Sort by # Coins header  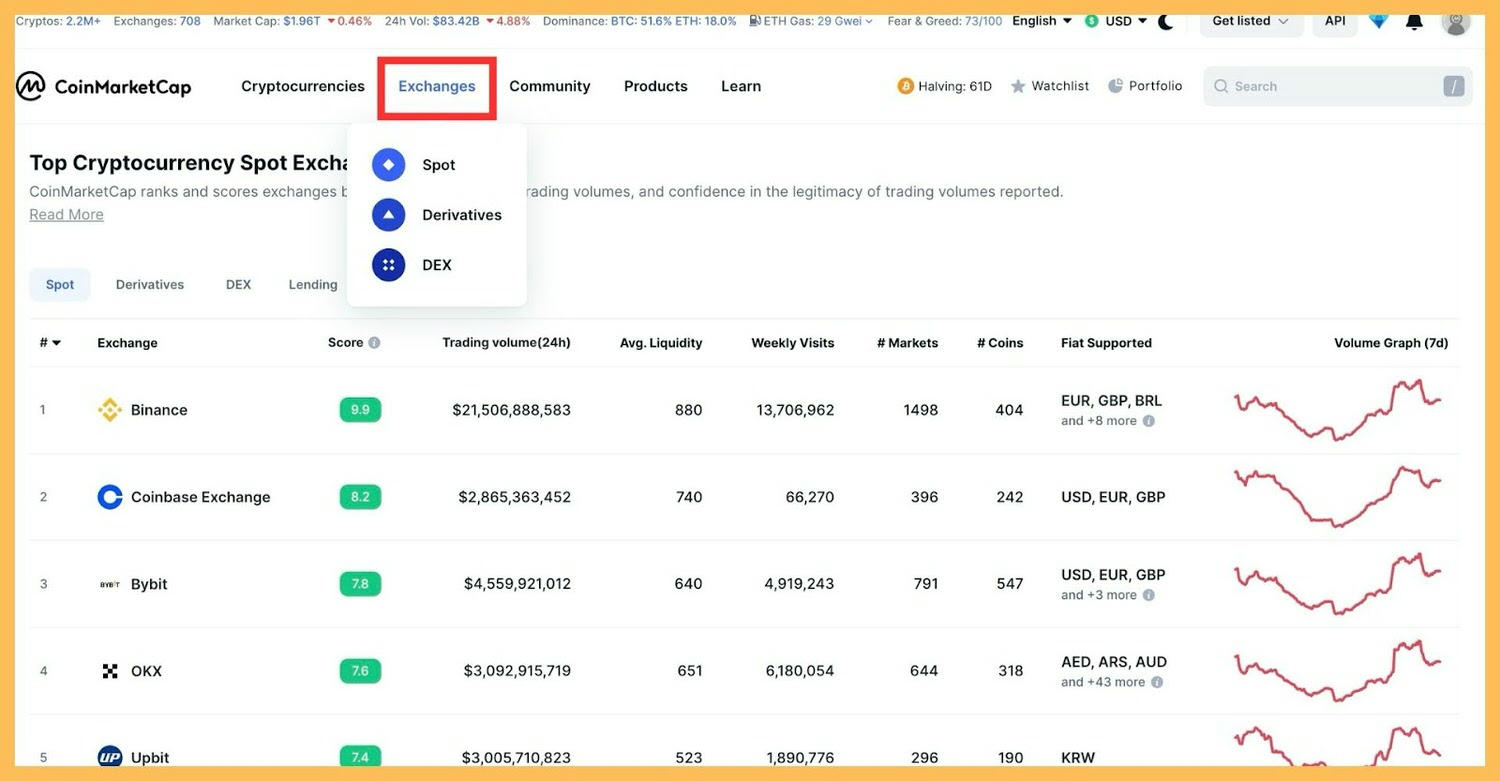point(1000,343)
